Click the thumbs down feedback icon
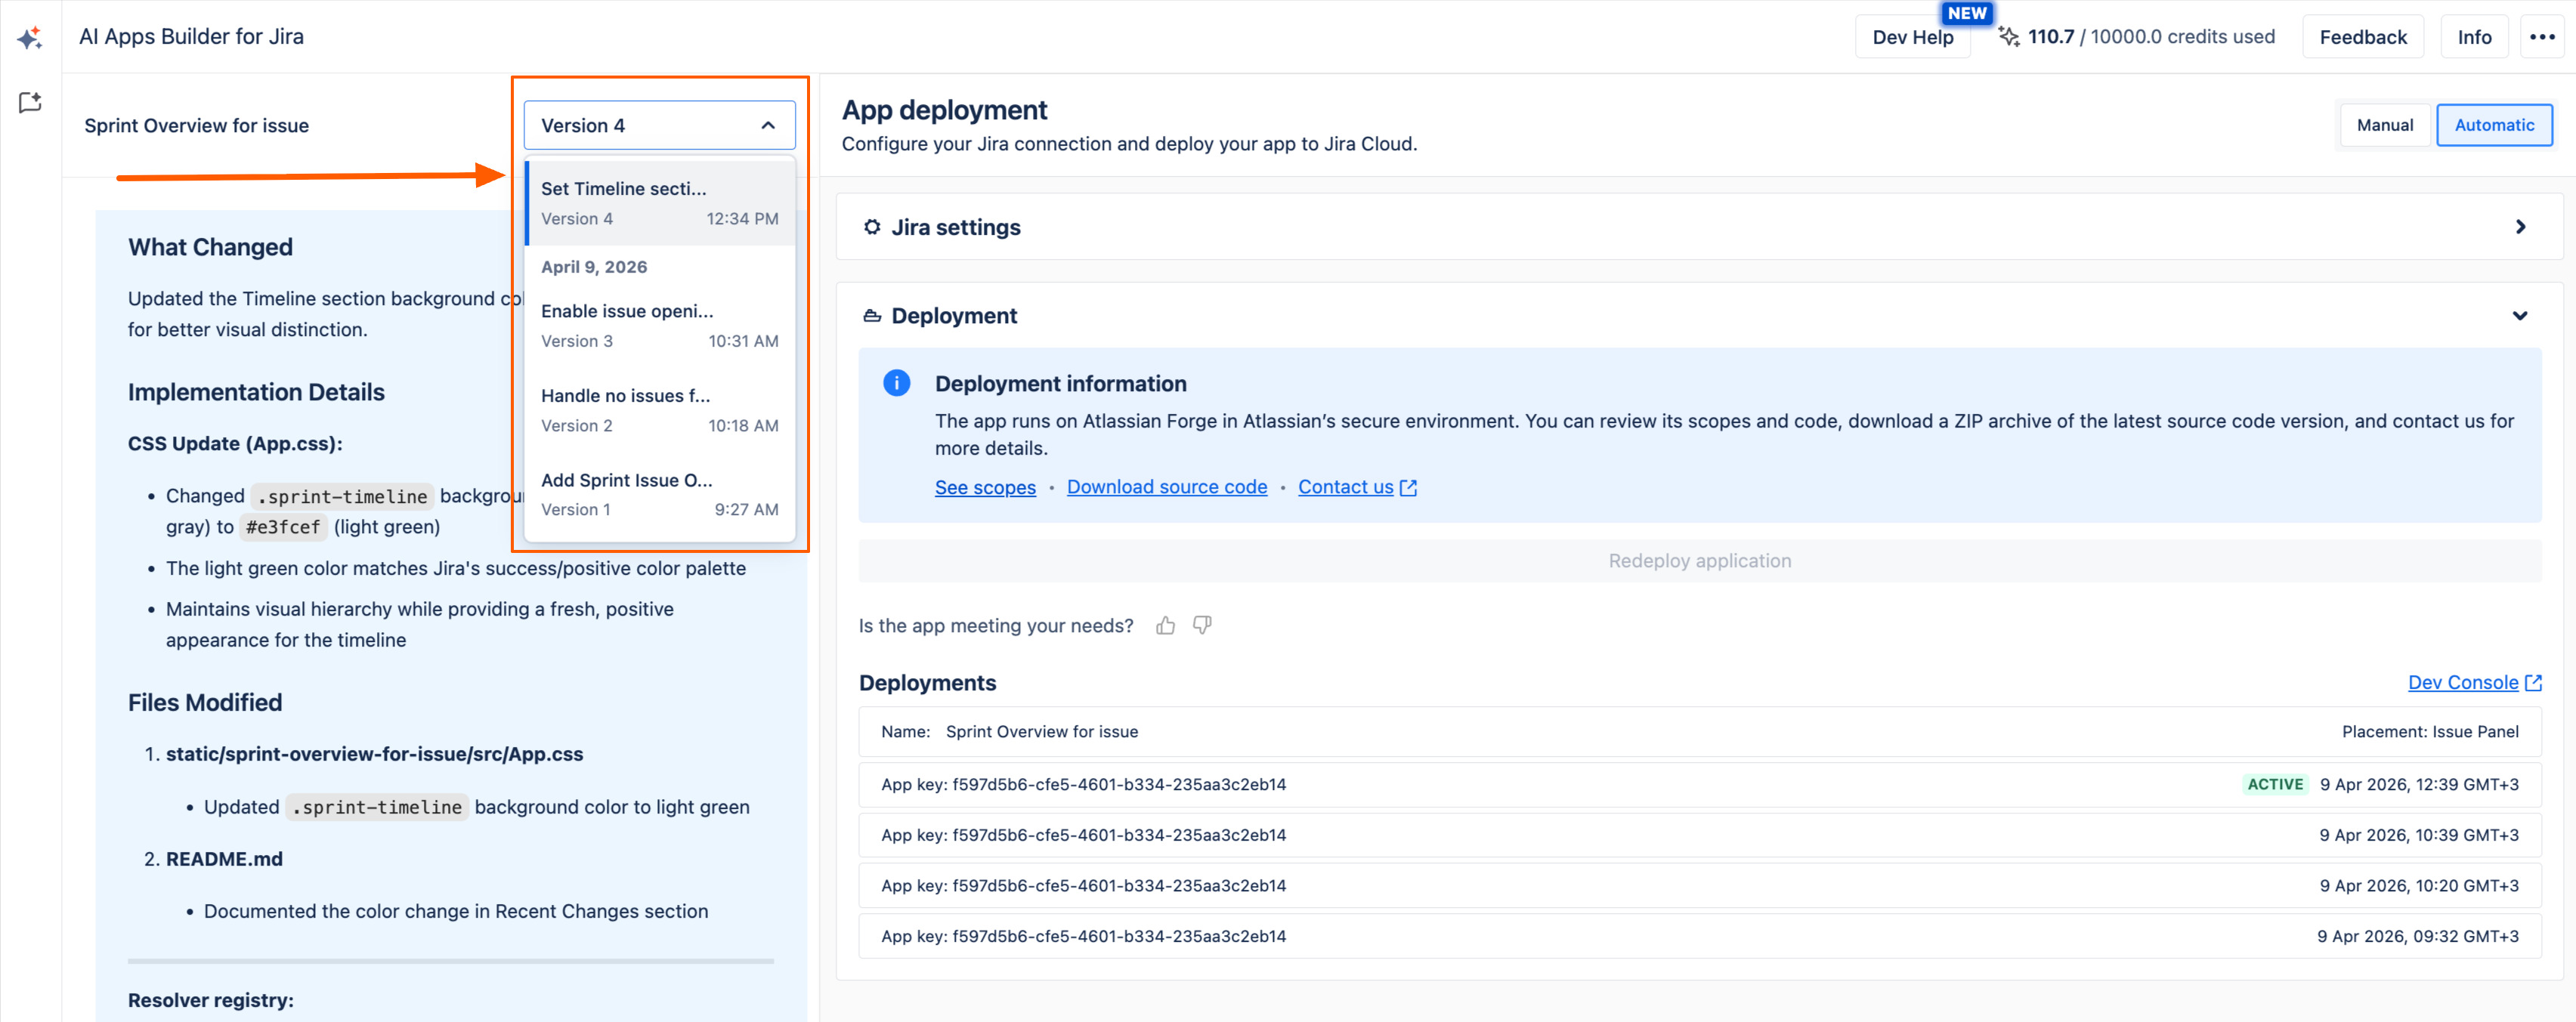2576x1022 pixels. tap(1202, 626)
